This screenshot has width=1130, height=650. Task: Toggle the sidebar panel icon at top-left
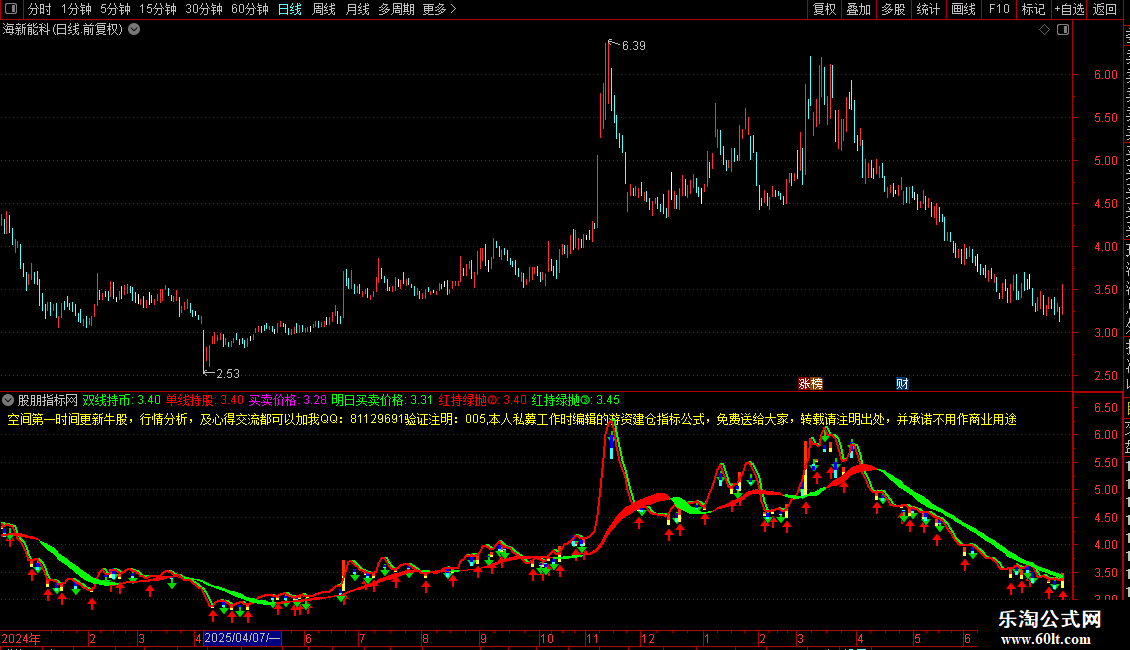point(11,9)
